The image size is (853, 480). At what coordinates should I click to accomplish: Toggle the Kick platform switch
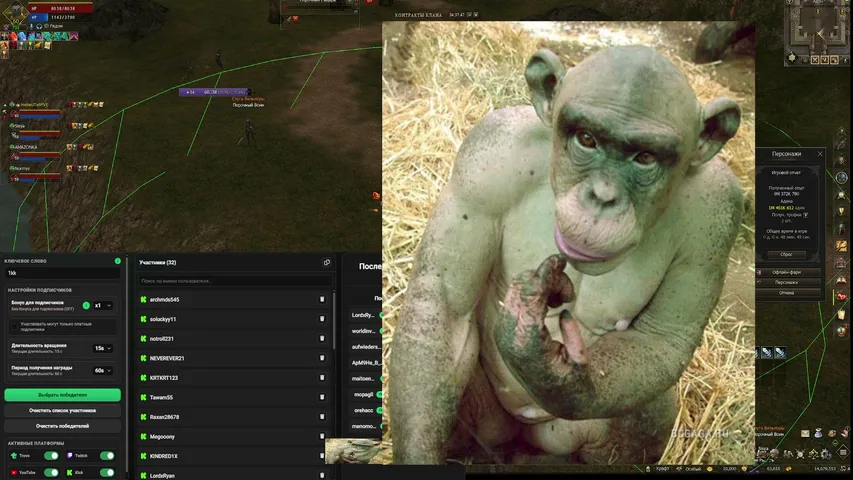tap(107, 472)
